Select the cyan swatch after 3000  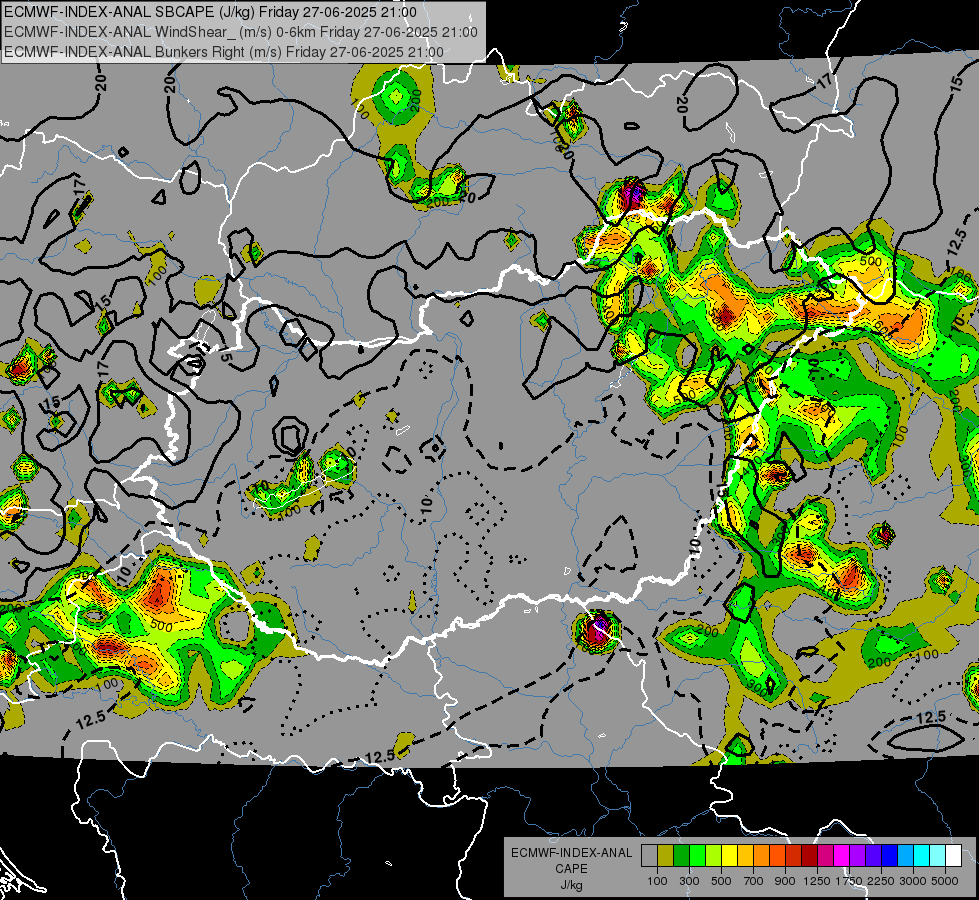(922, 856)
